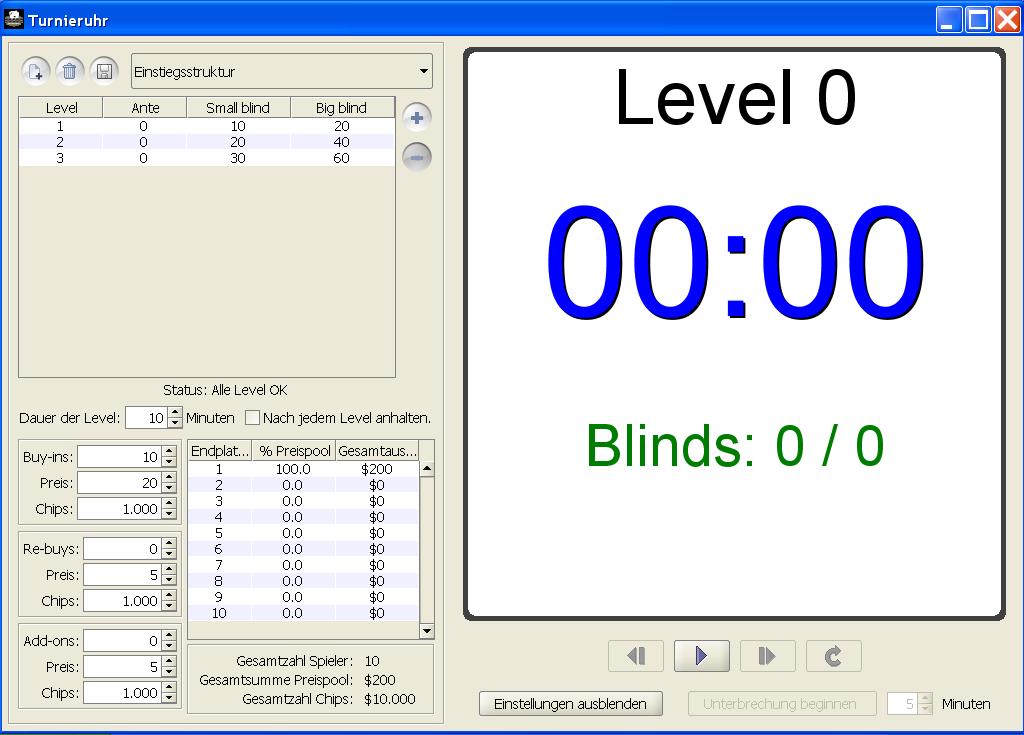This screenshot has width=1024, height=735.
Task: Add a new level with plus button
Action: pos(417,118)
